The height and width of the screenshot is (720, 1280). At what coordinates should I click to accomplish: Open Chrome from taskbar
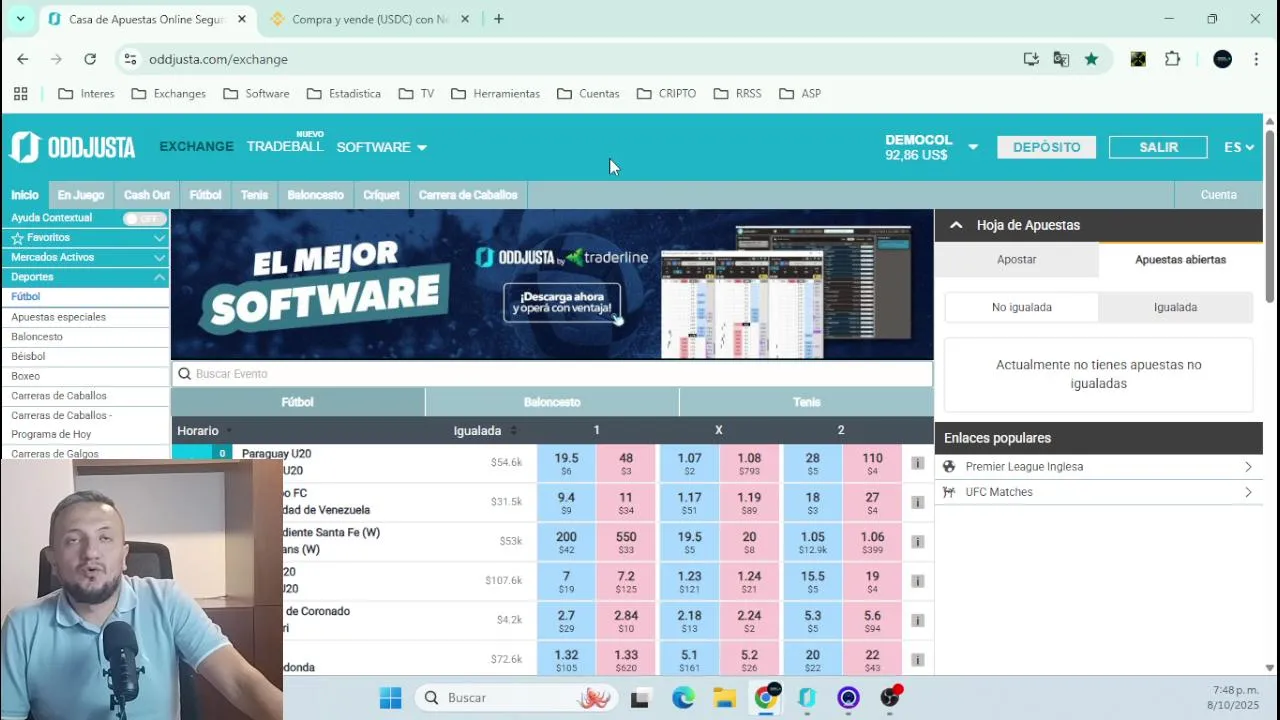(766, 698)
